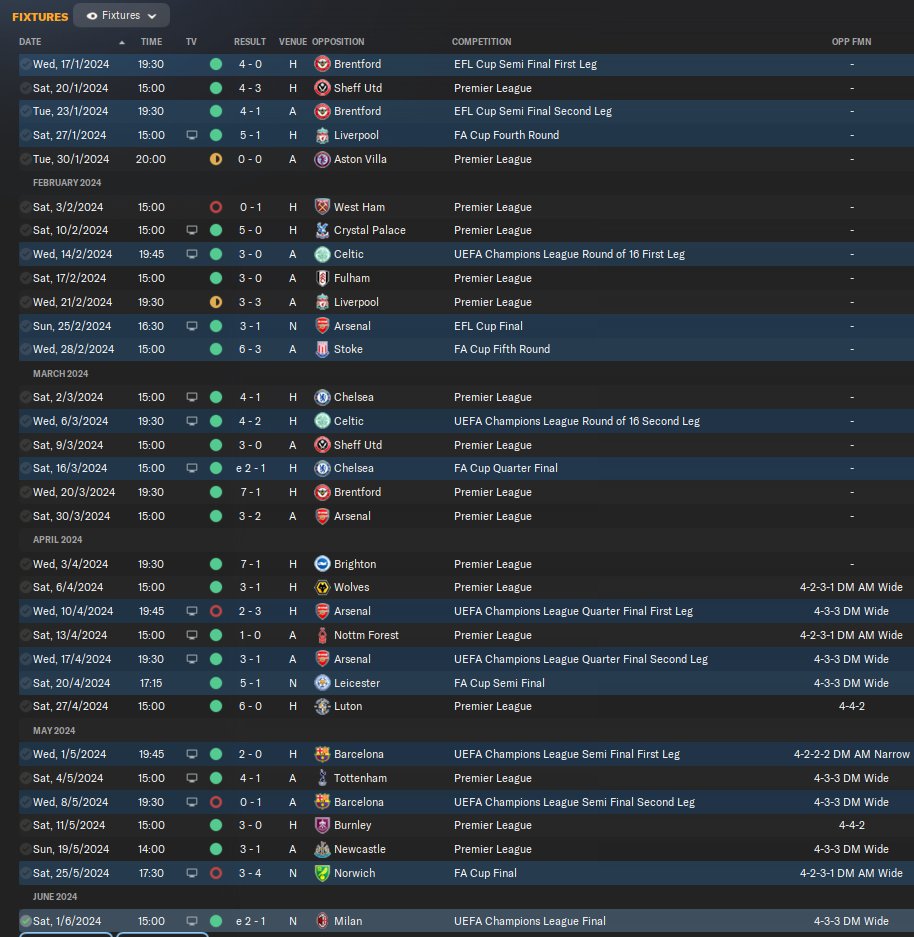Click Brighton club badge

[322, 564]
